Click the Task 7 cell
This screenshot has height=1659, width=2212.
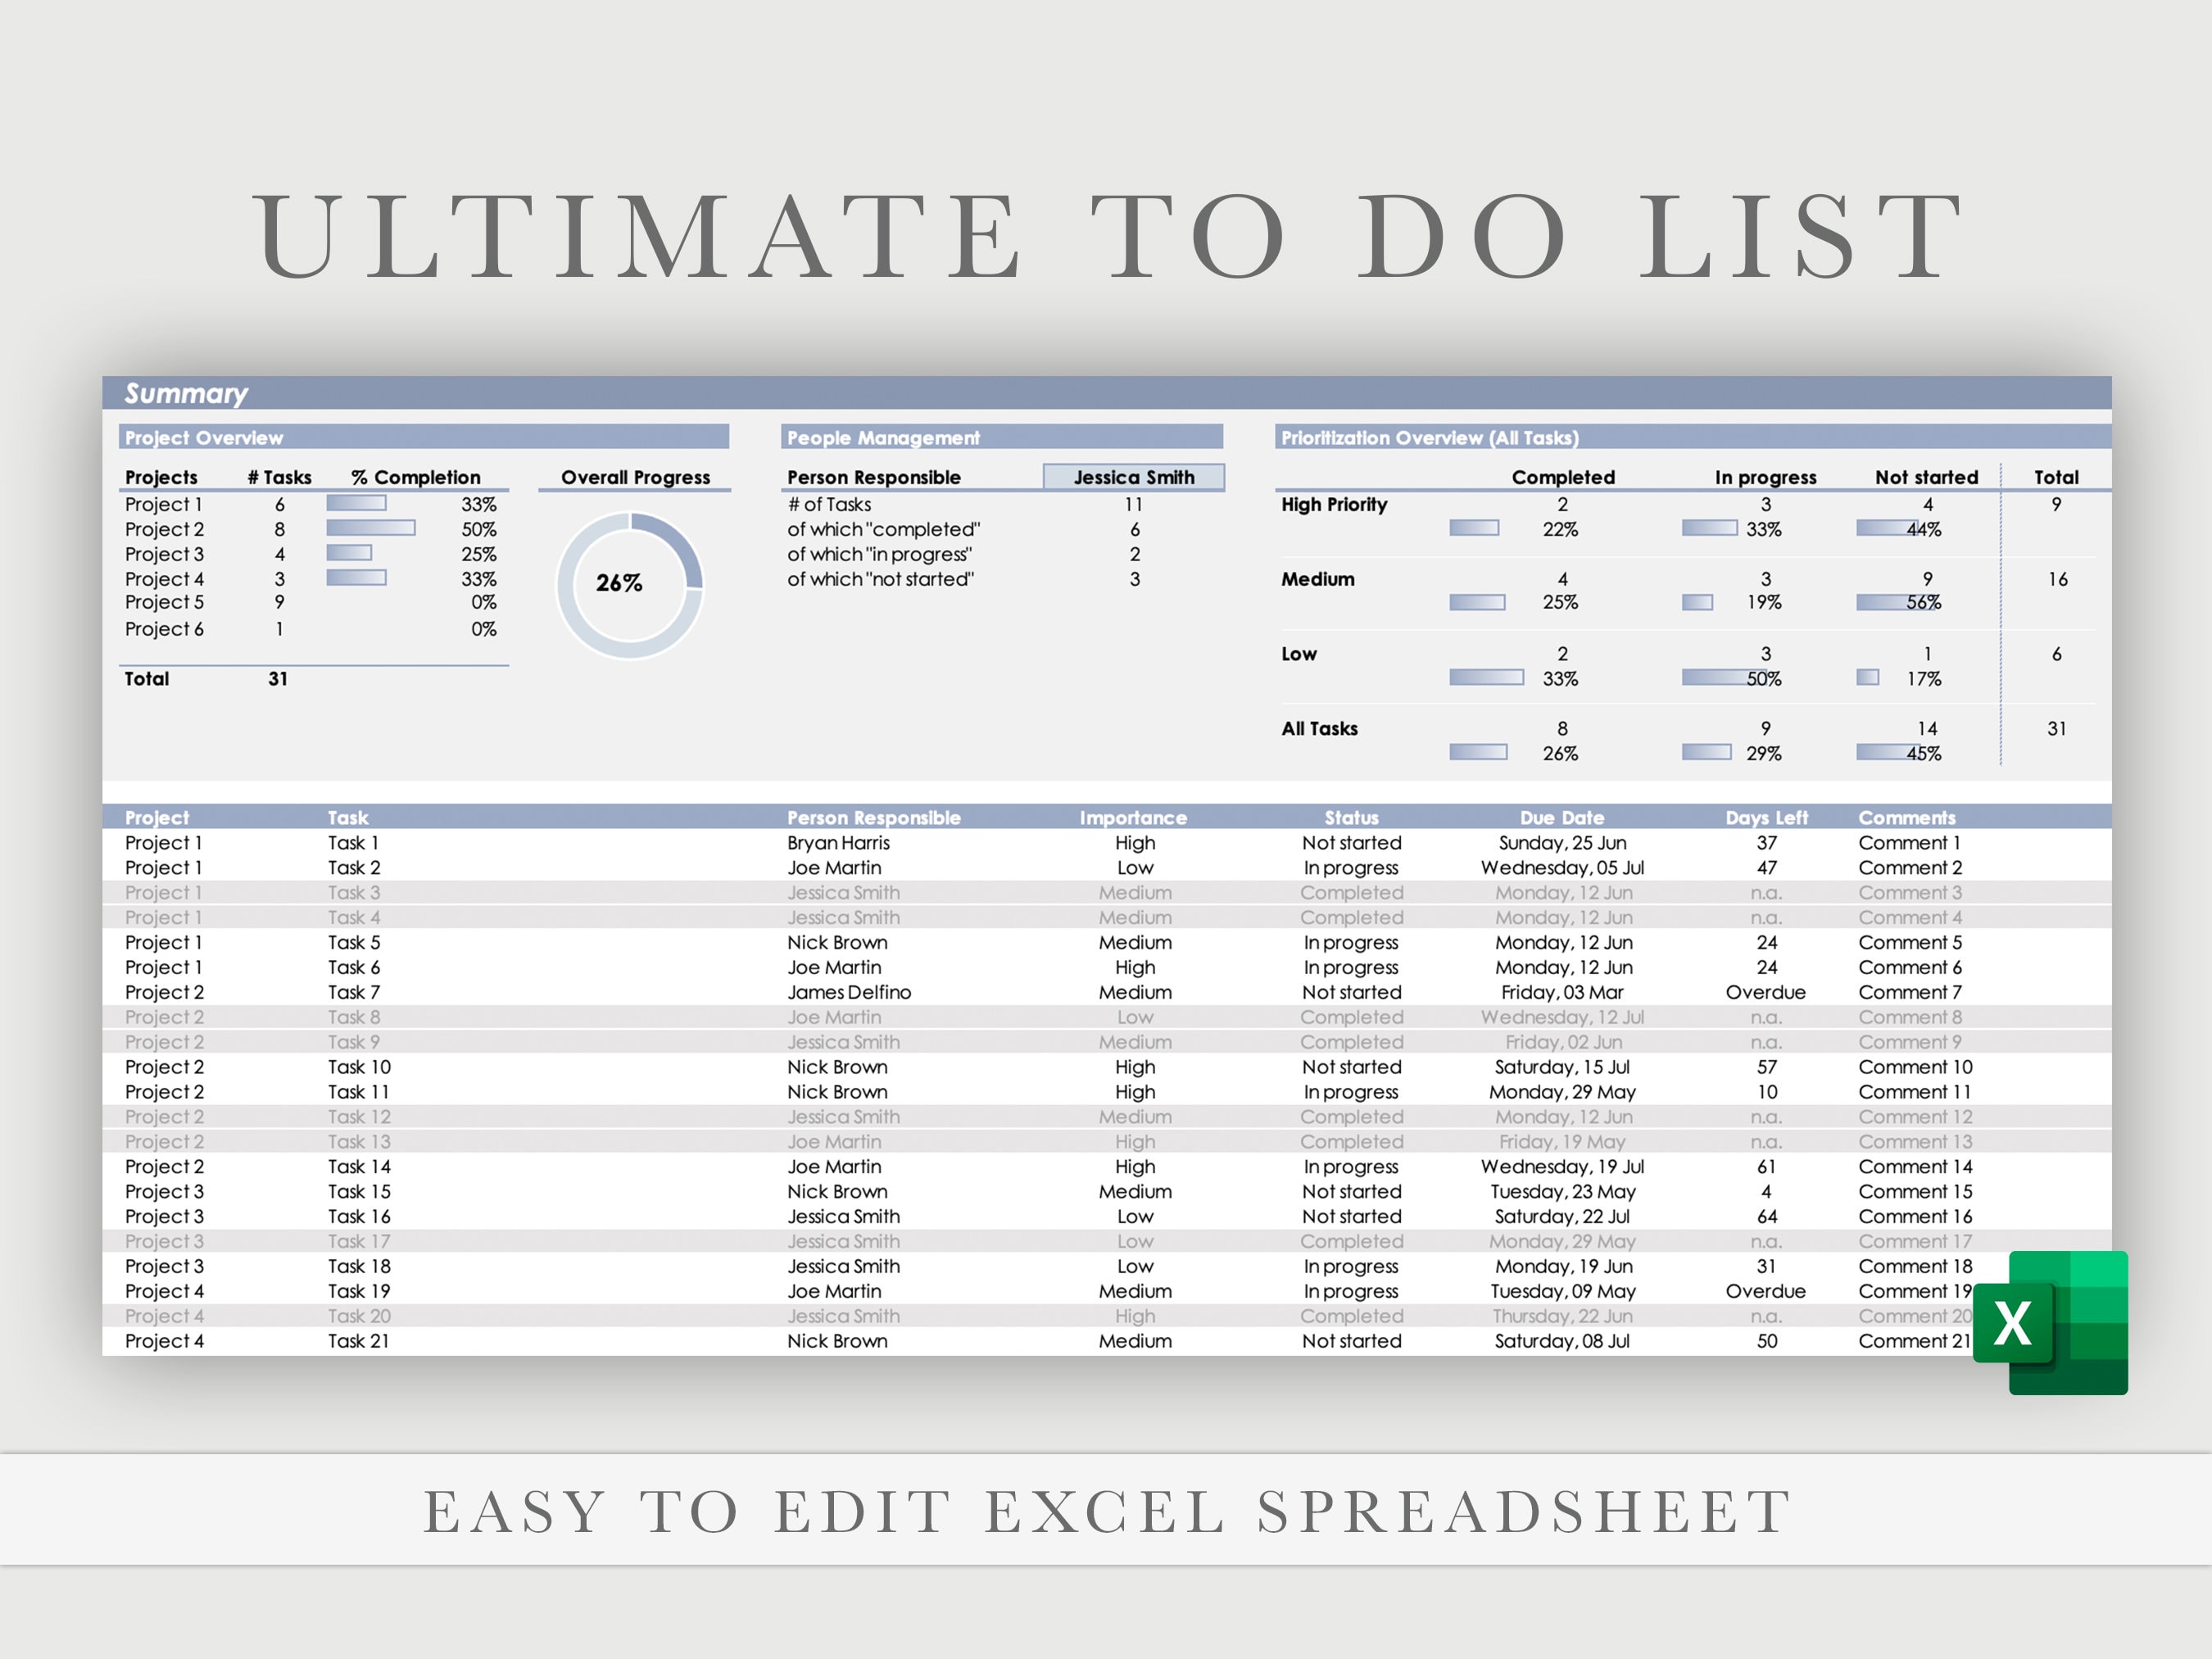pyautogui.click(x=353, y=992)
